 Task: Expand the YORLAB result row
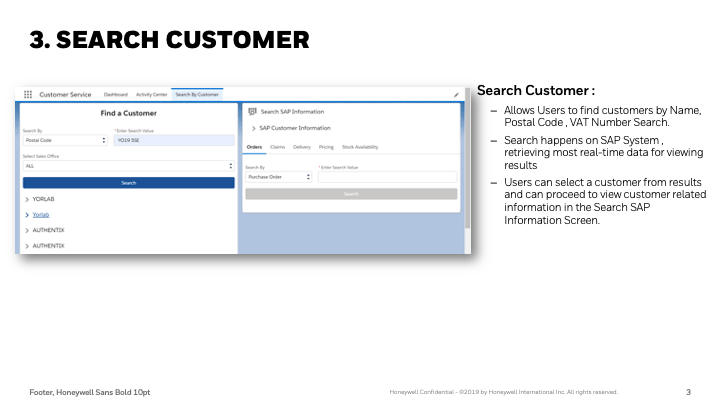pyautogui.click(x=26, y=199)
